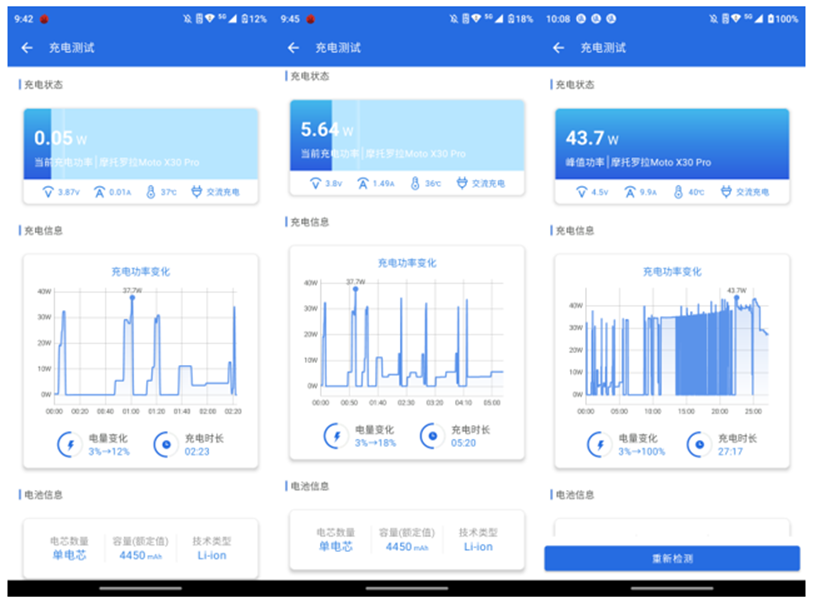
Task: Tap the back arrow on the middle screen
Action: click(x=292, y=47)
